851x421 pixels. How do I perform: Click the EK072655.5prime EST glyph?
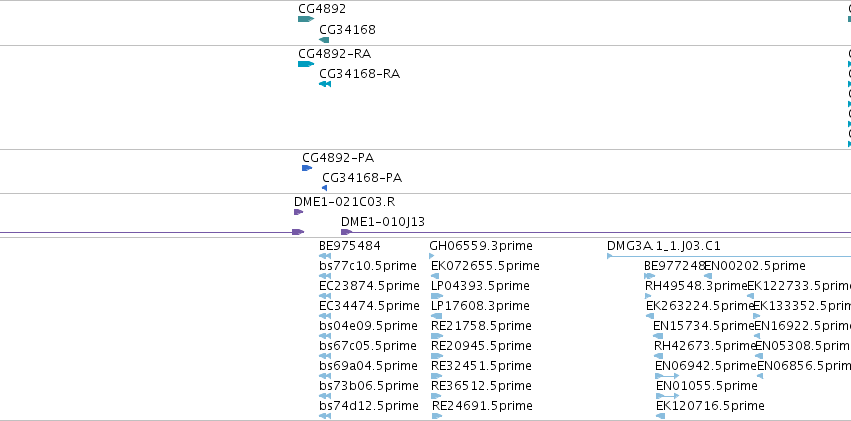coord(435,276)
